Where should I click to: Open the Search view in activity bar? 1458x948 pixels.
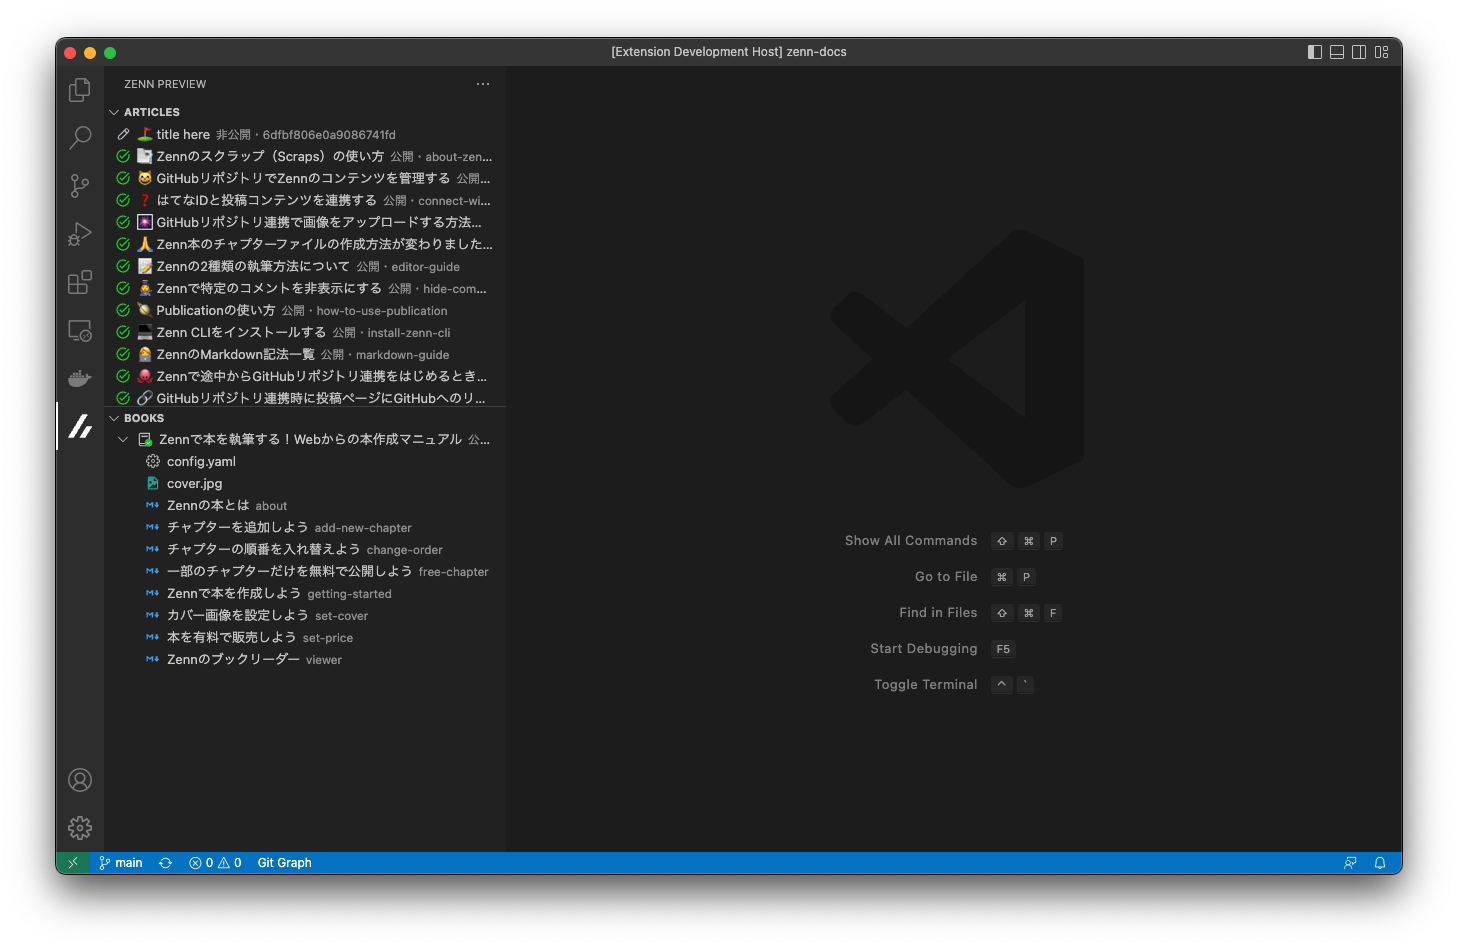pos(80,137)
